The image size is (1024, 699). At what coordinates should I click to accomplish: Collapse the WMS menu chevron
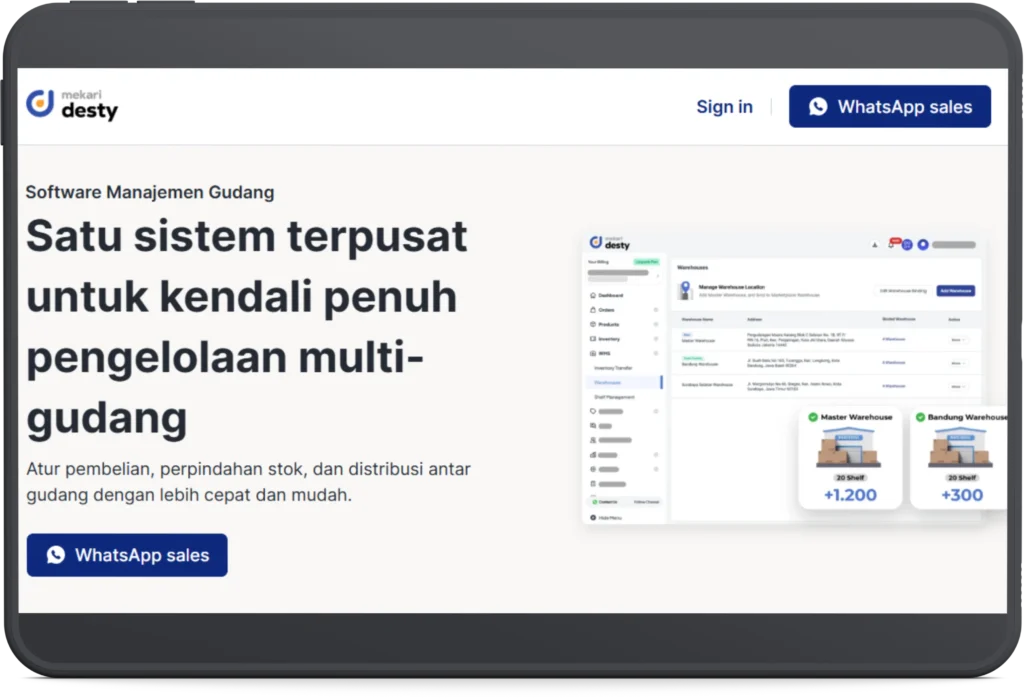tap(656, 353)
